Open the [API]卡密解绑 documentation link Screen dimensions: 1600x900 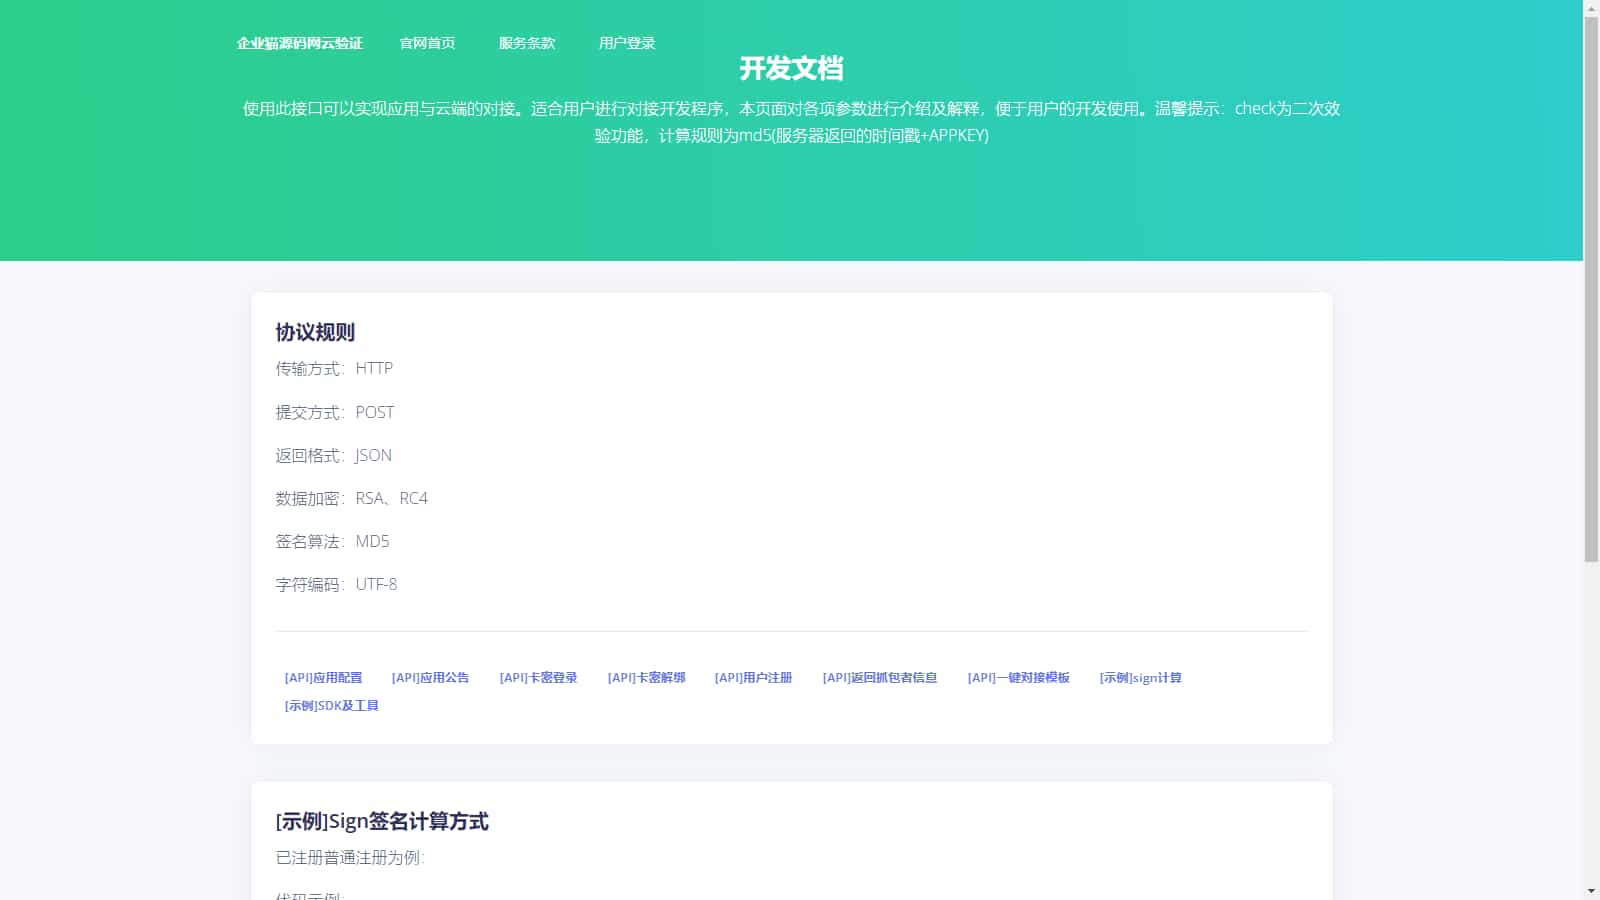point(646,677)
